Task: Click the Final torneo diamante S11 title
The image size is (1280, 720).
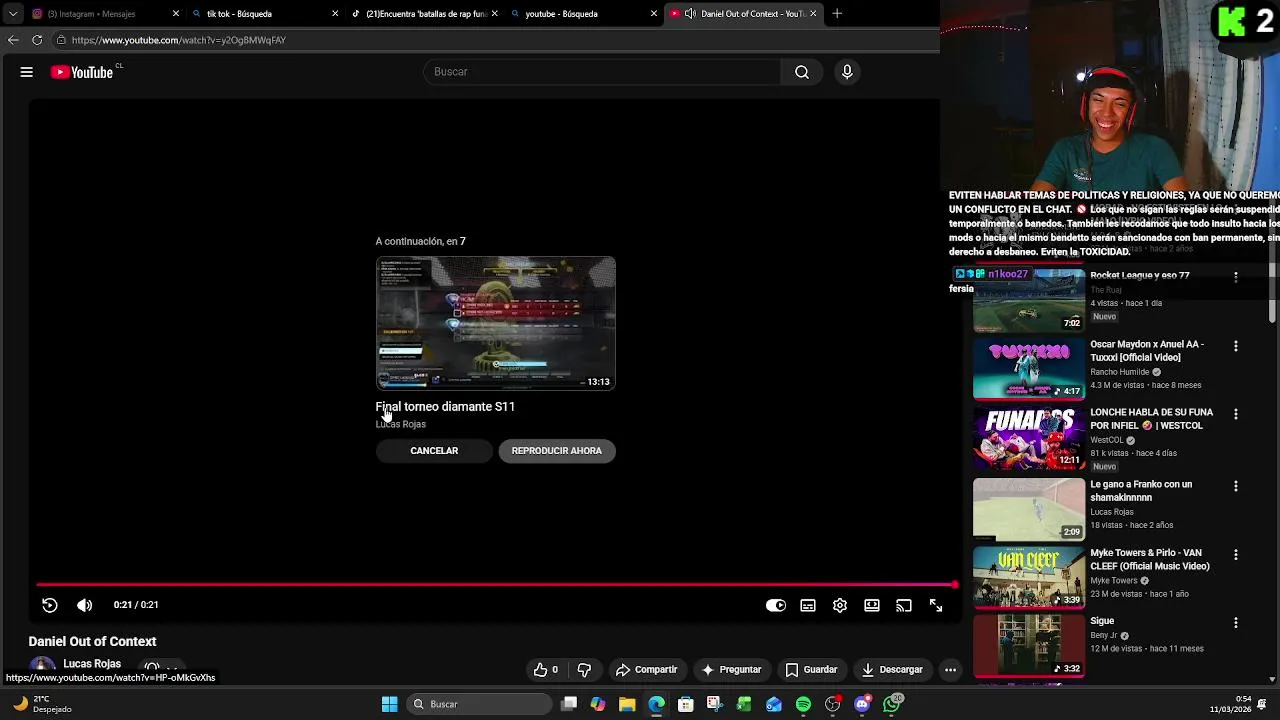Action: 445,407
